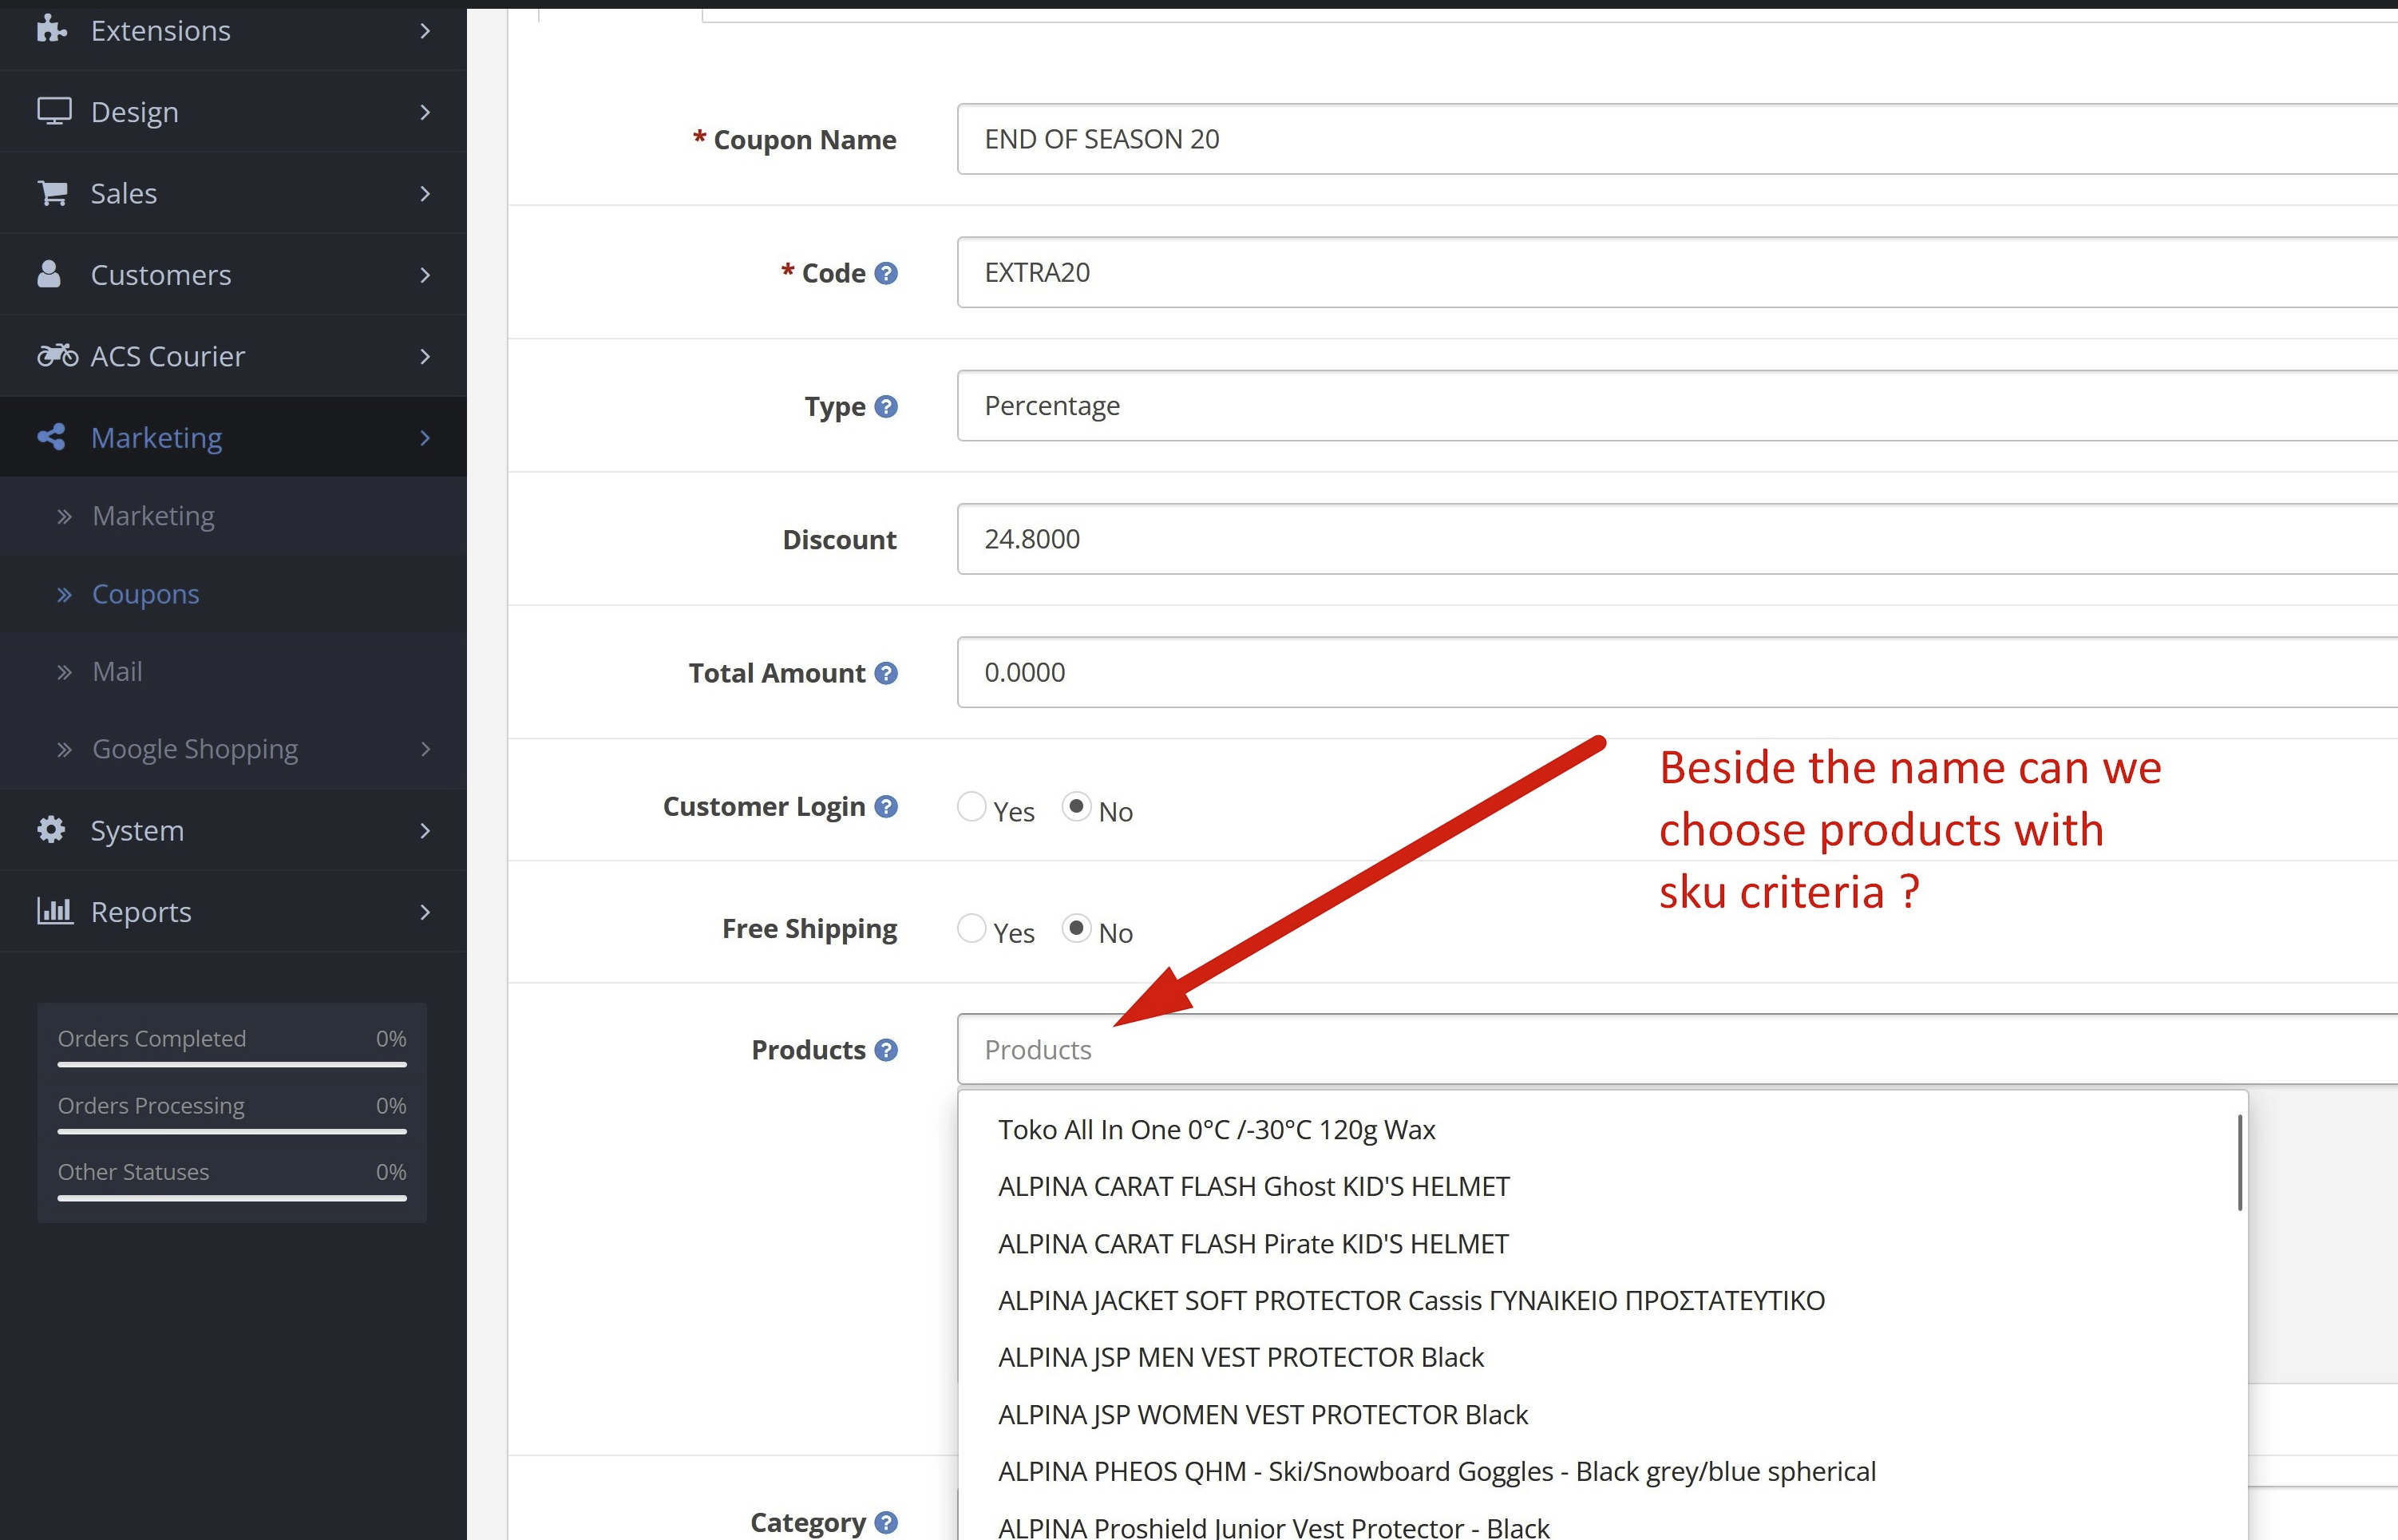Click the Orders Completed progress bar
Viewport: 2398px width, 1540px height.
[232, 1065]
